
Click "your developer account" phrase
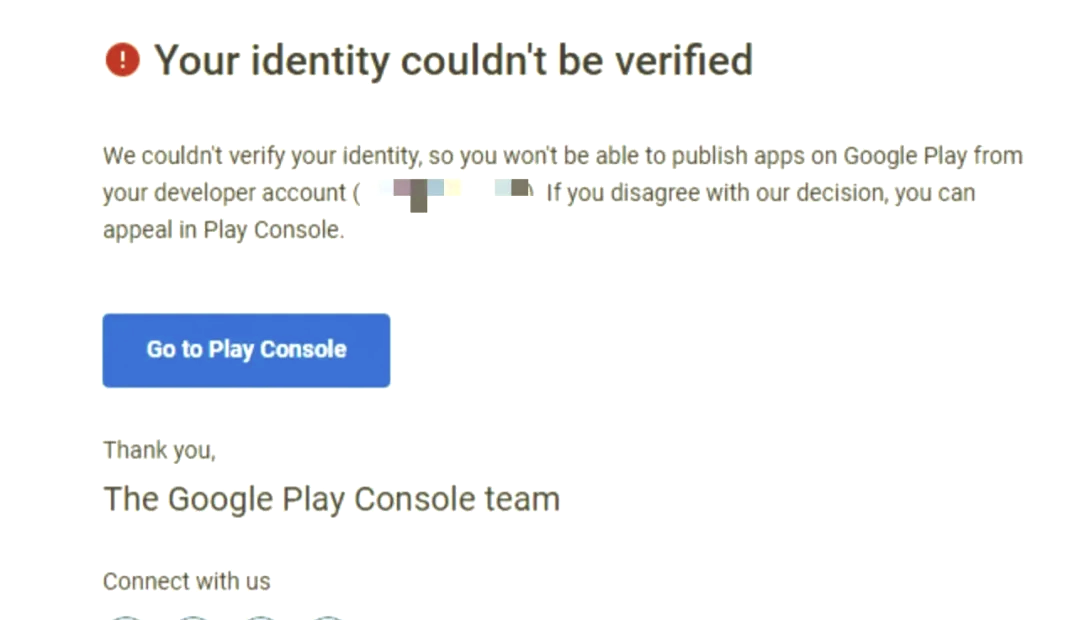pyautogui.click(x=225, y=194)
